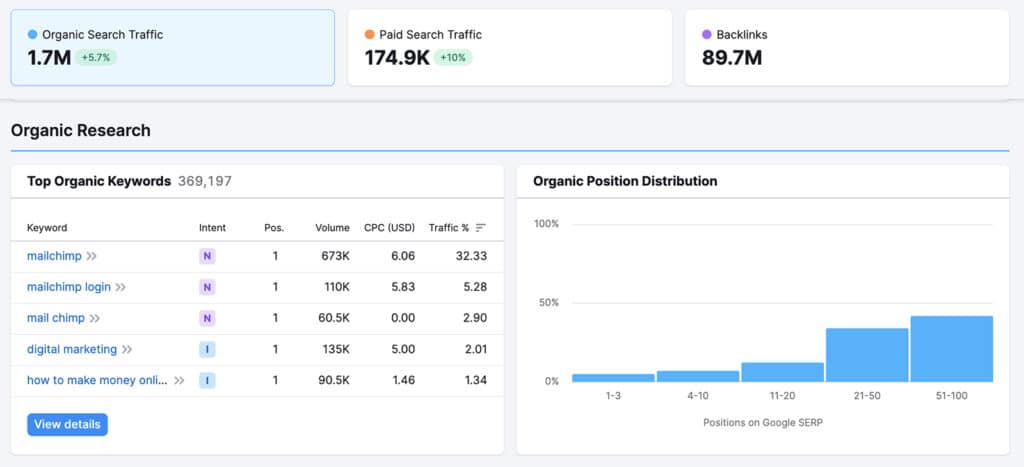Click the Organic Research section heading

click(x=81, y=131)
